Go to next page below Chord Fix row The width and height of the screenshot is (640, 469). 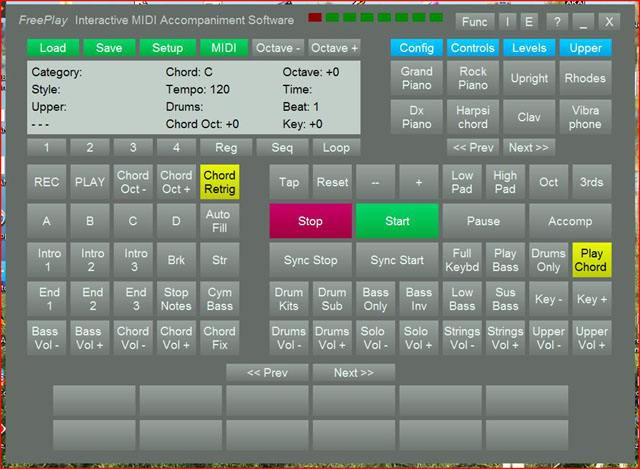354,372
